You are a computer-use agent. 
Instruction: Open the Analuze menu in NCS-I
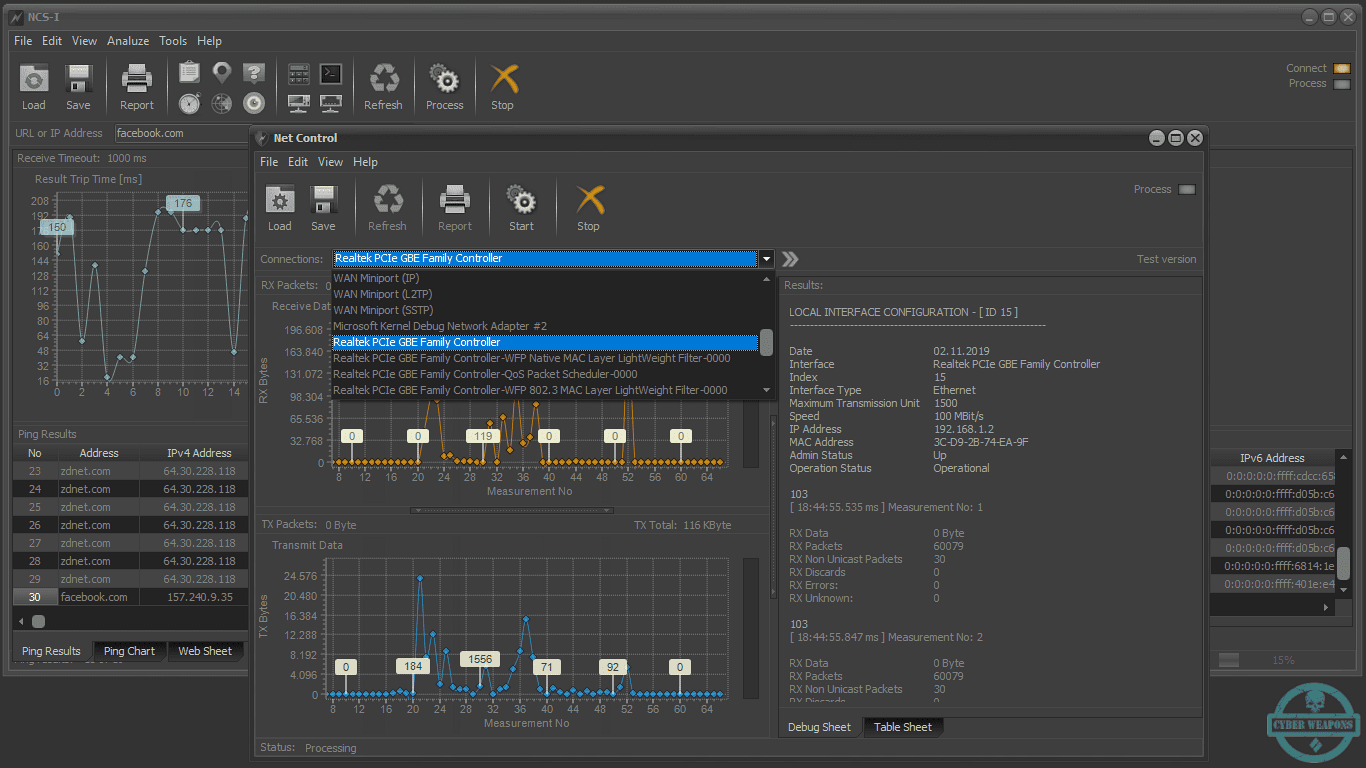tap(128, 41)
